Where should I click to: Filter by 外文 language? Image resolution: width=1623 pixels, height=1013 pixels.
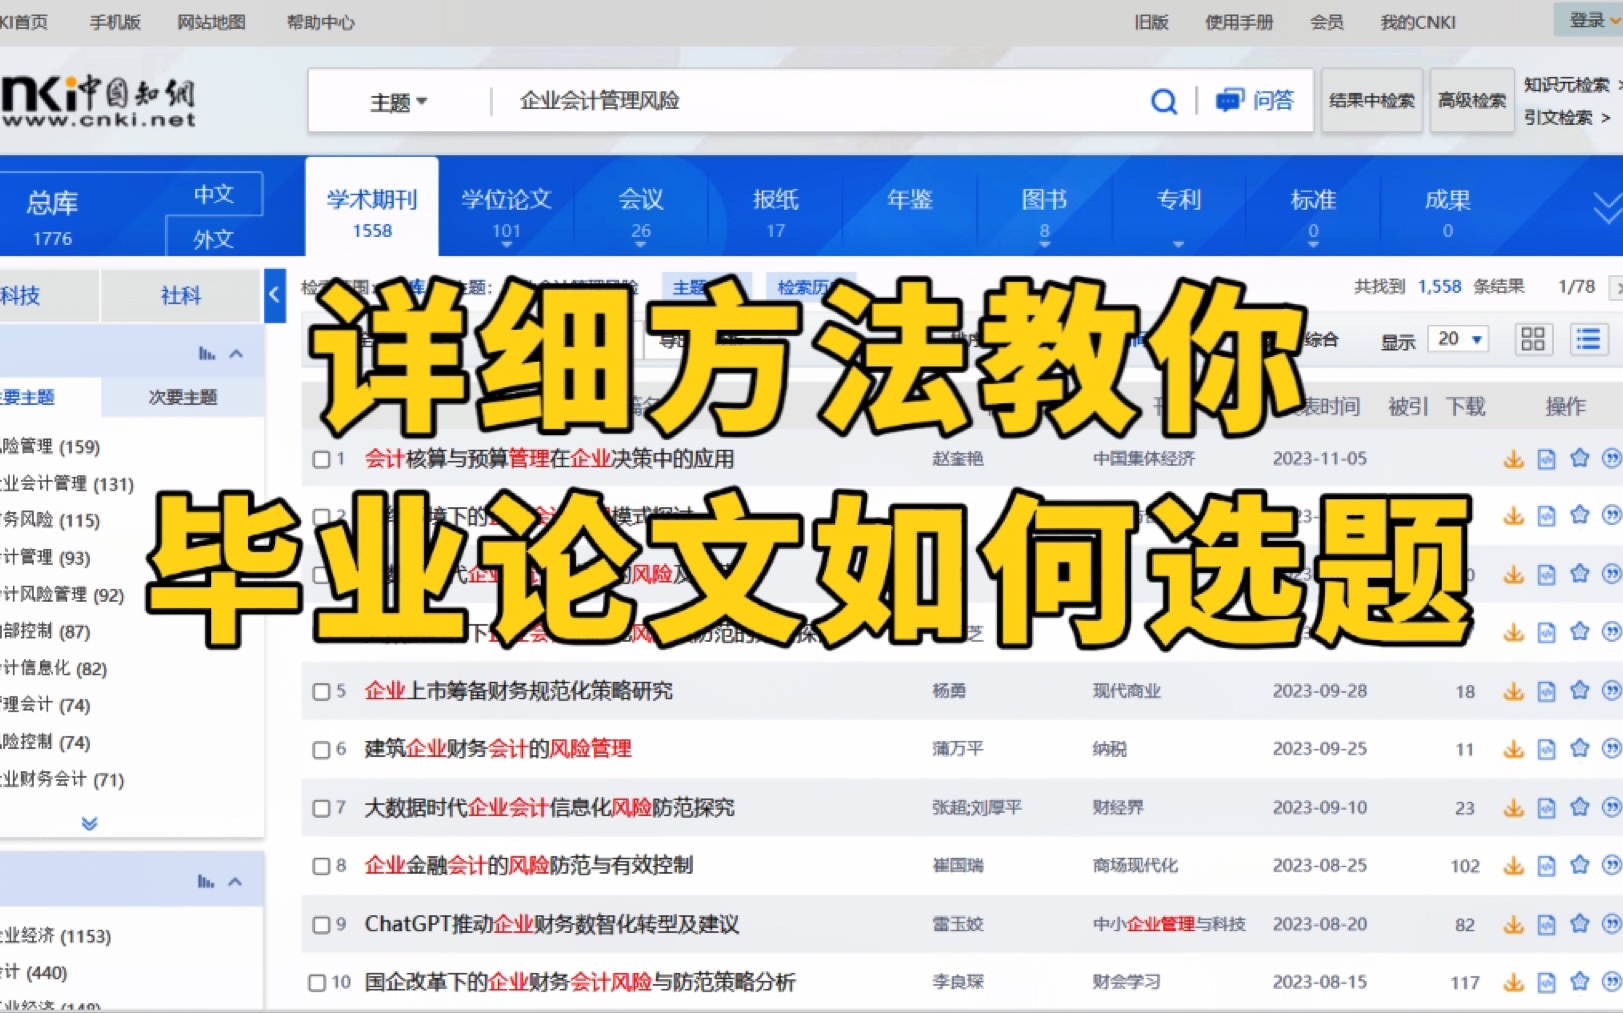[x=214, y=238]
